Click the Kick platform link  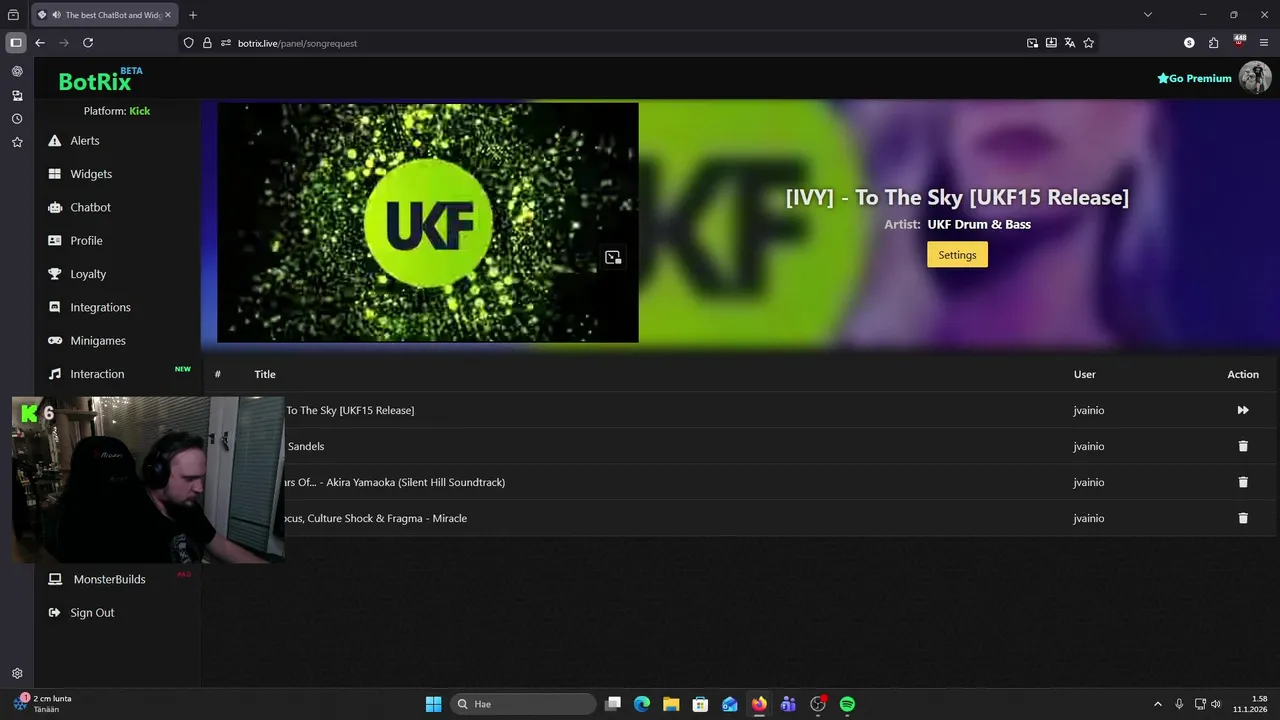tap(140, 111)
